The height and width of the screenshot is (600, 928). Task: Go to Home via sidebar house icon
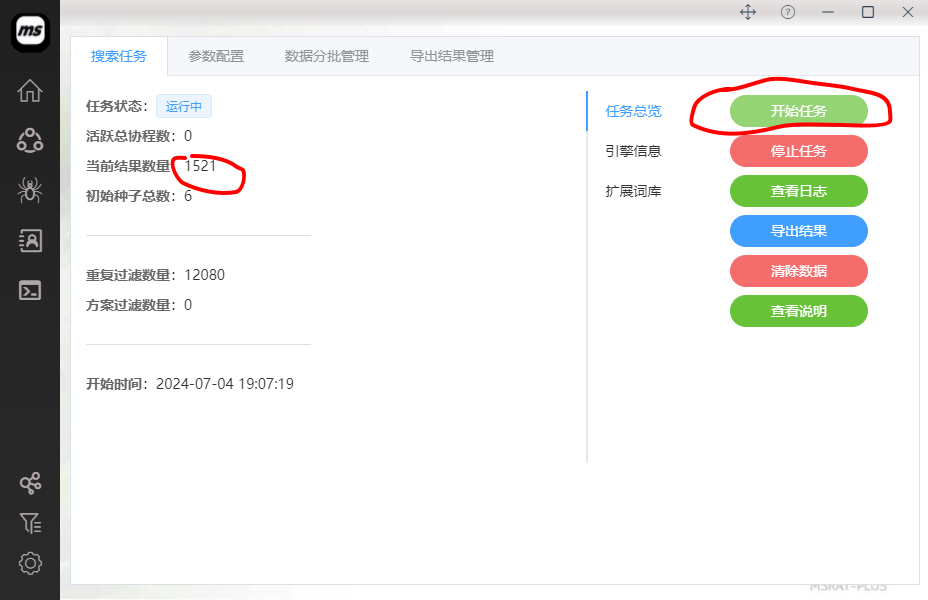[30, 90]
